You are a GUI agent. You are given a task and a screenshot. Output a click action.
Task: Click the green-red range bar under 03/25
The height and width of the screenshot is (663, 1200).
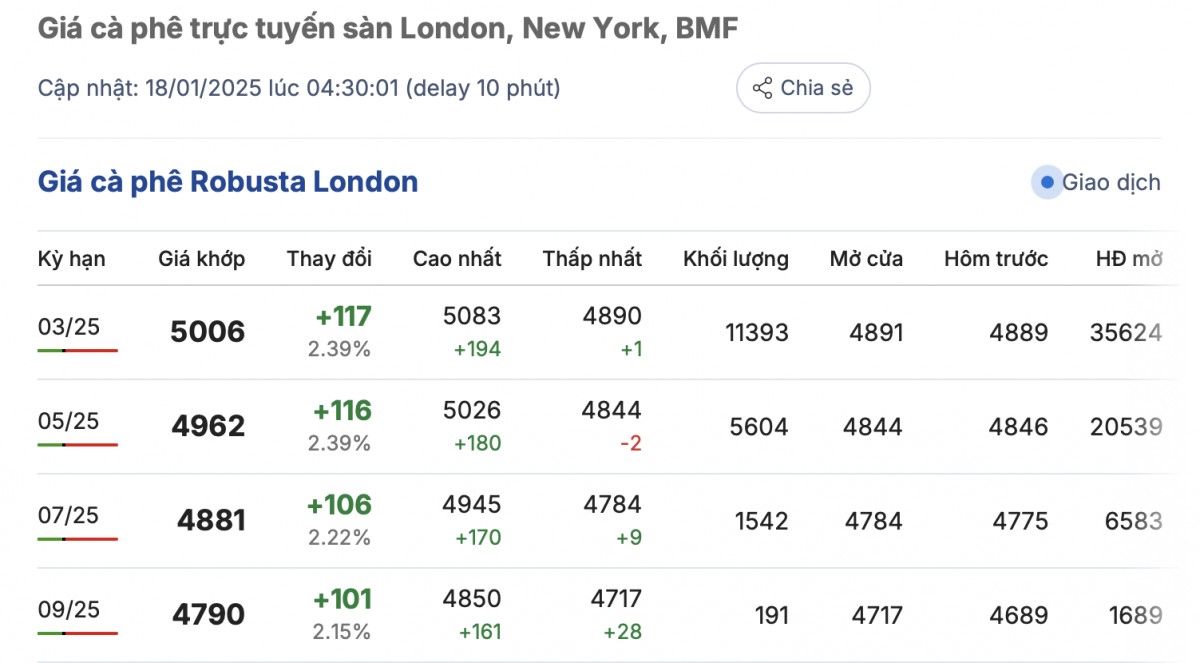(78, 351)
